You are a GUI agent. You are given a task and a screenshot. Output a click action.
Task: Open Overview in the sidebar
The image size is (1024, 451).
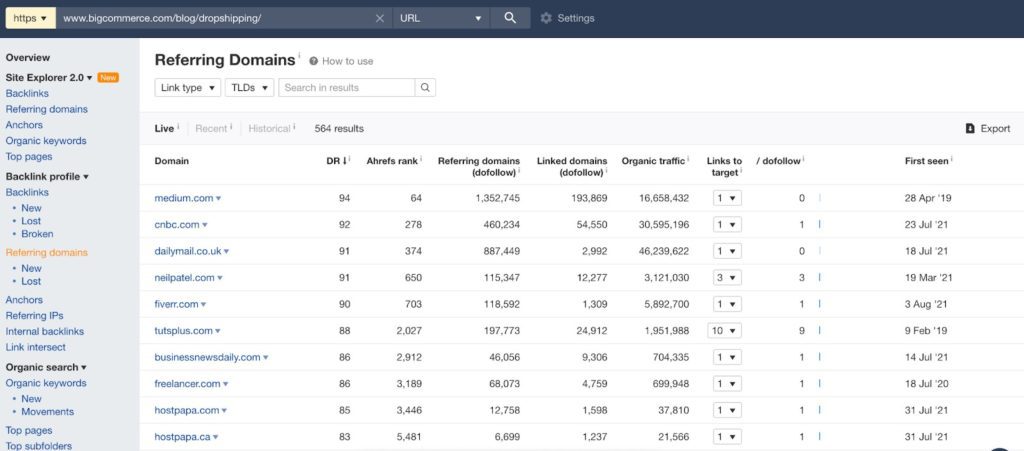27,57
